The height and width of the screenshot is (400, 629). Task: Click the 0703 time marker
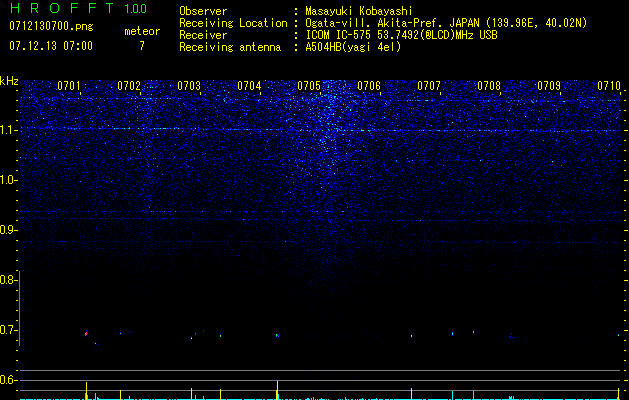(x=189, y=86)
